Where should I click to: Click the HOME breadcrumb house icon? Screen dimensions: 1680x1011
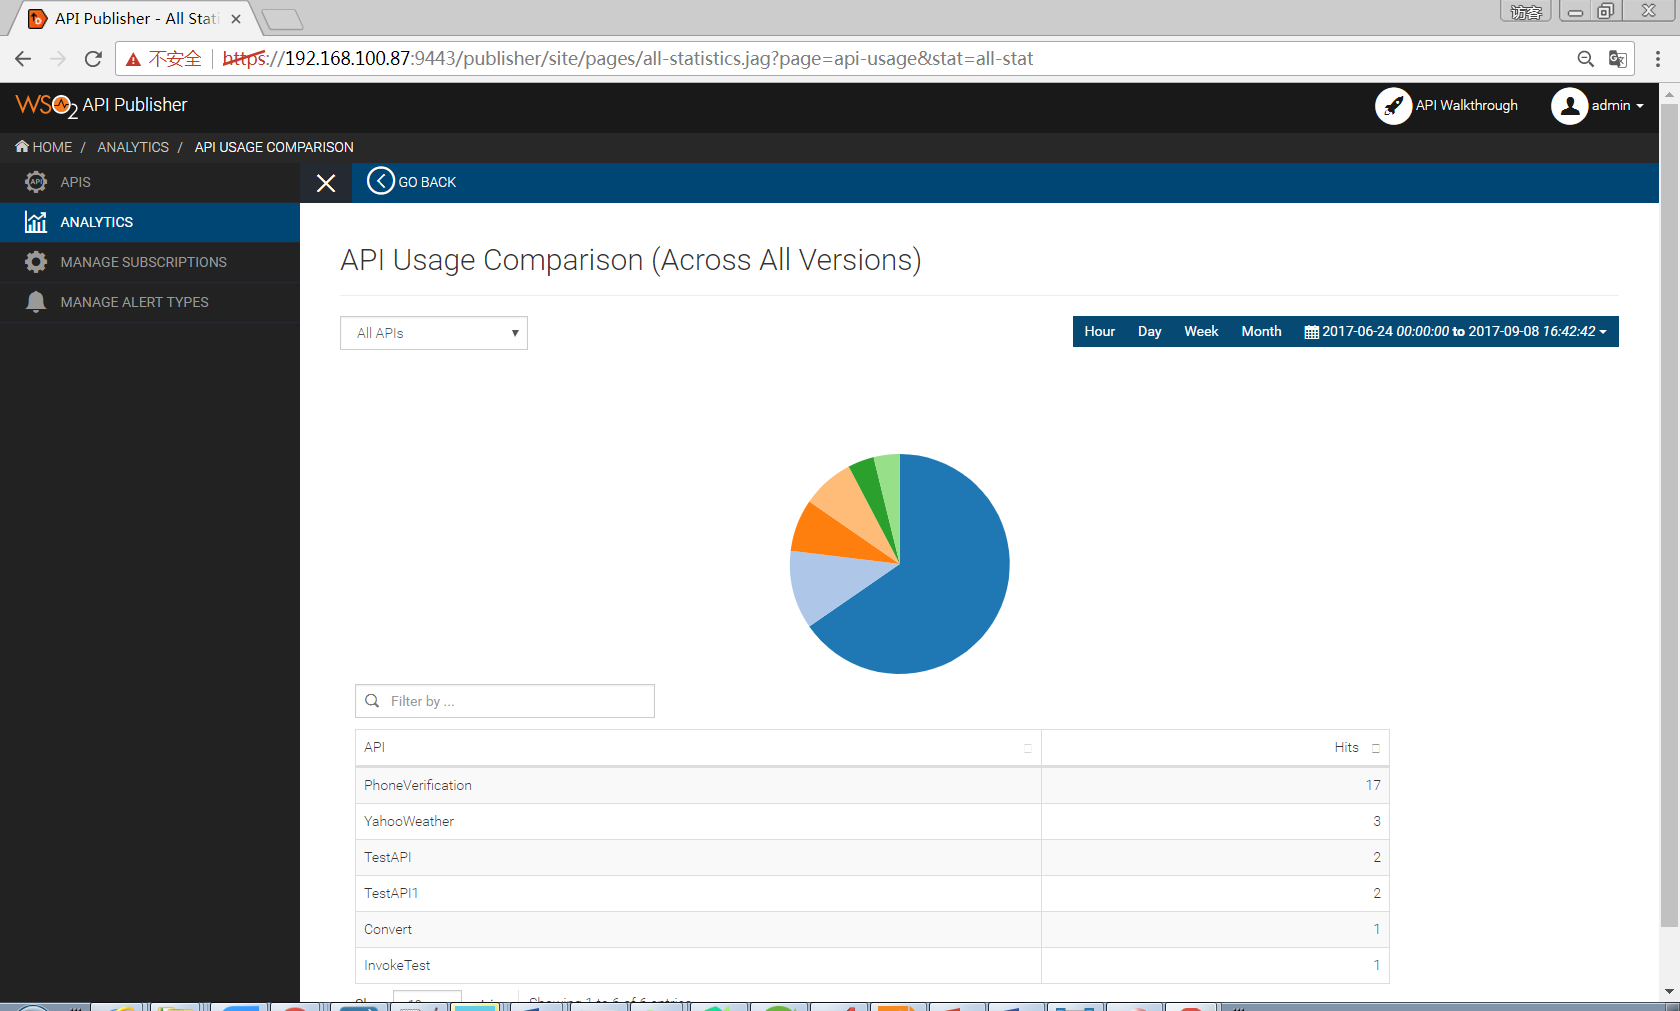click(22, 146)
